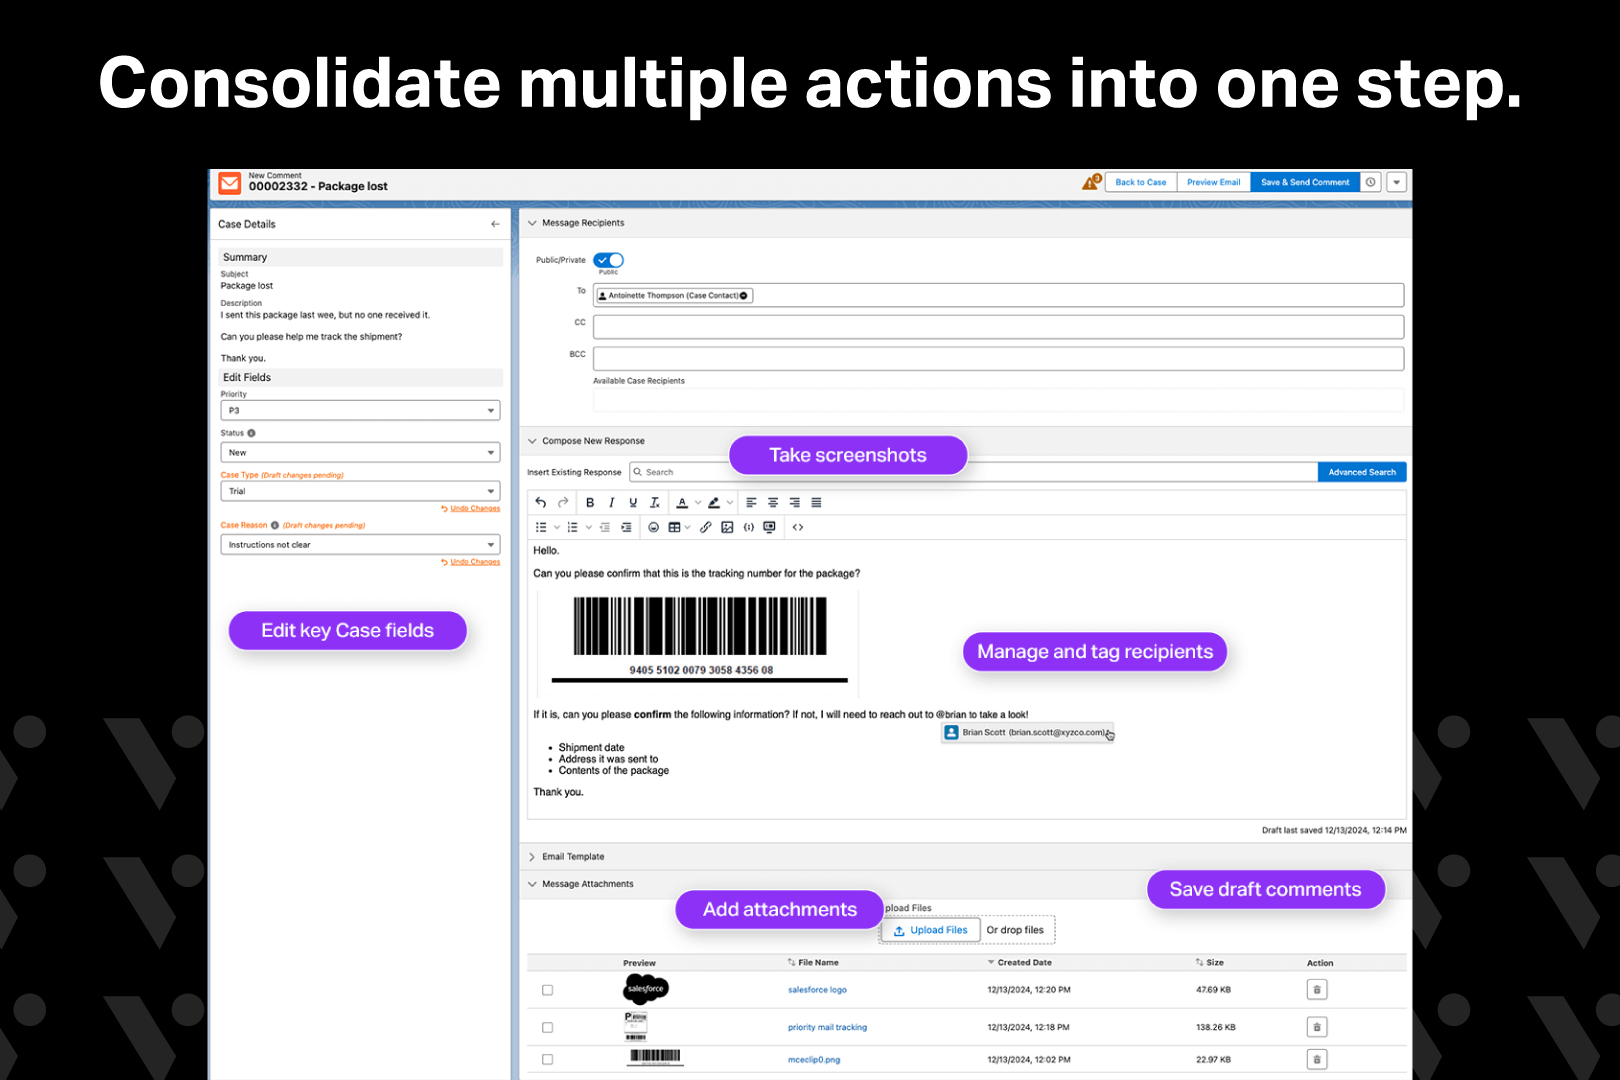Open the Priority dropdown showing P3
1620x1080 pixels.
360,411
